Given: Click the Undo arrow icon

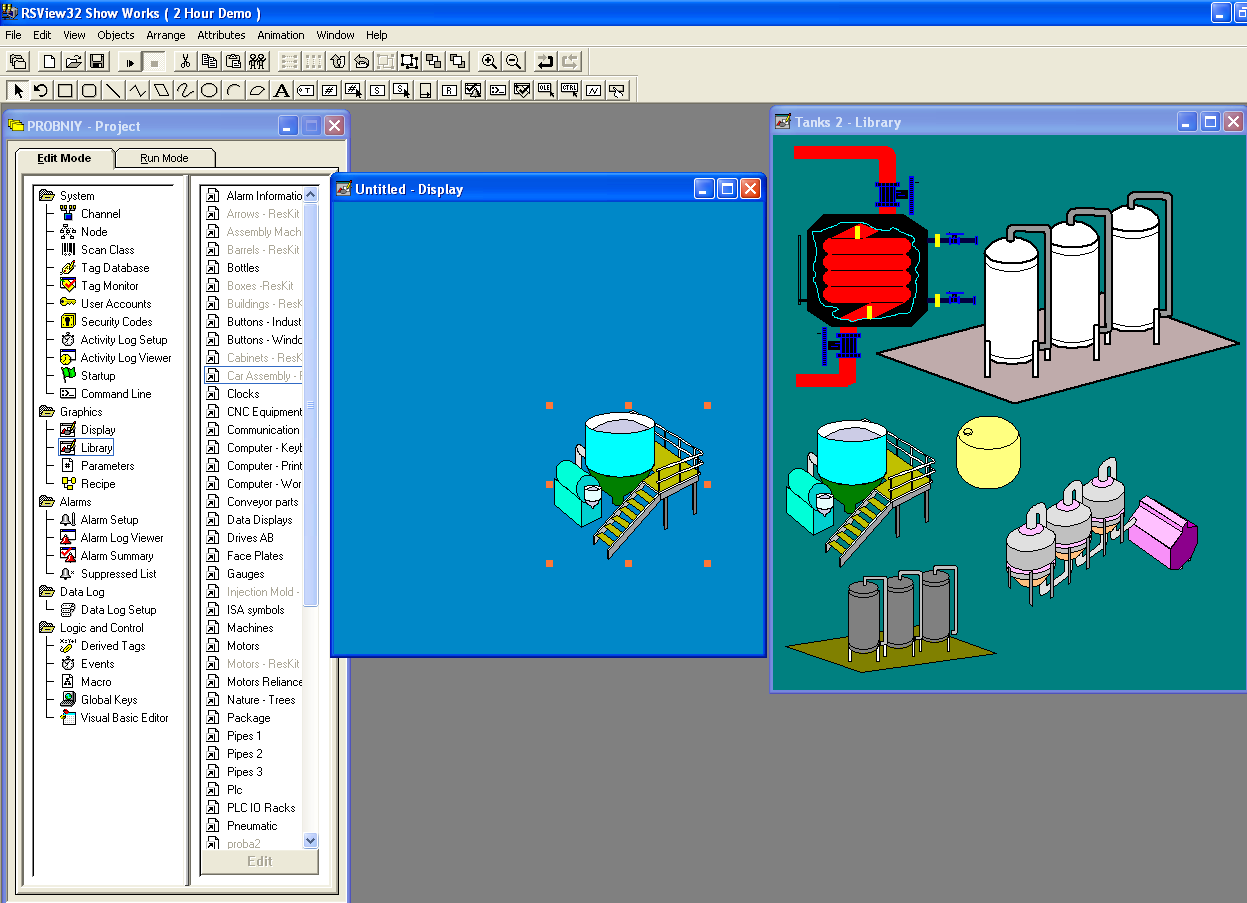Looking at the screenshot, I should [544, 61].
